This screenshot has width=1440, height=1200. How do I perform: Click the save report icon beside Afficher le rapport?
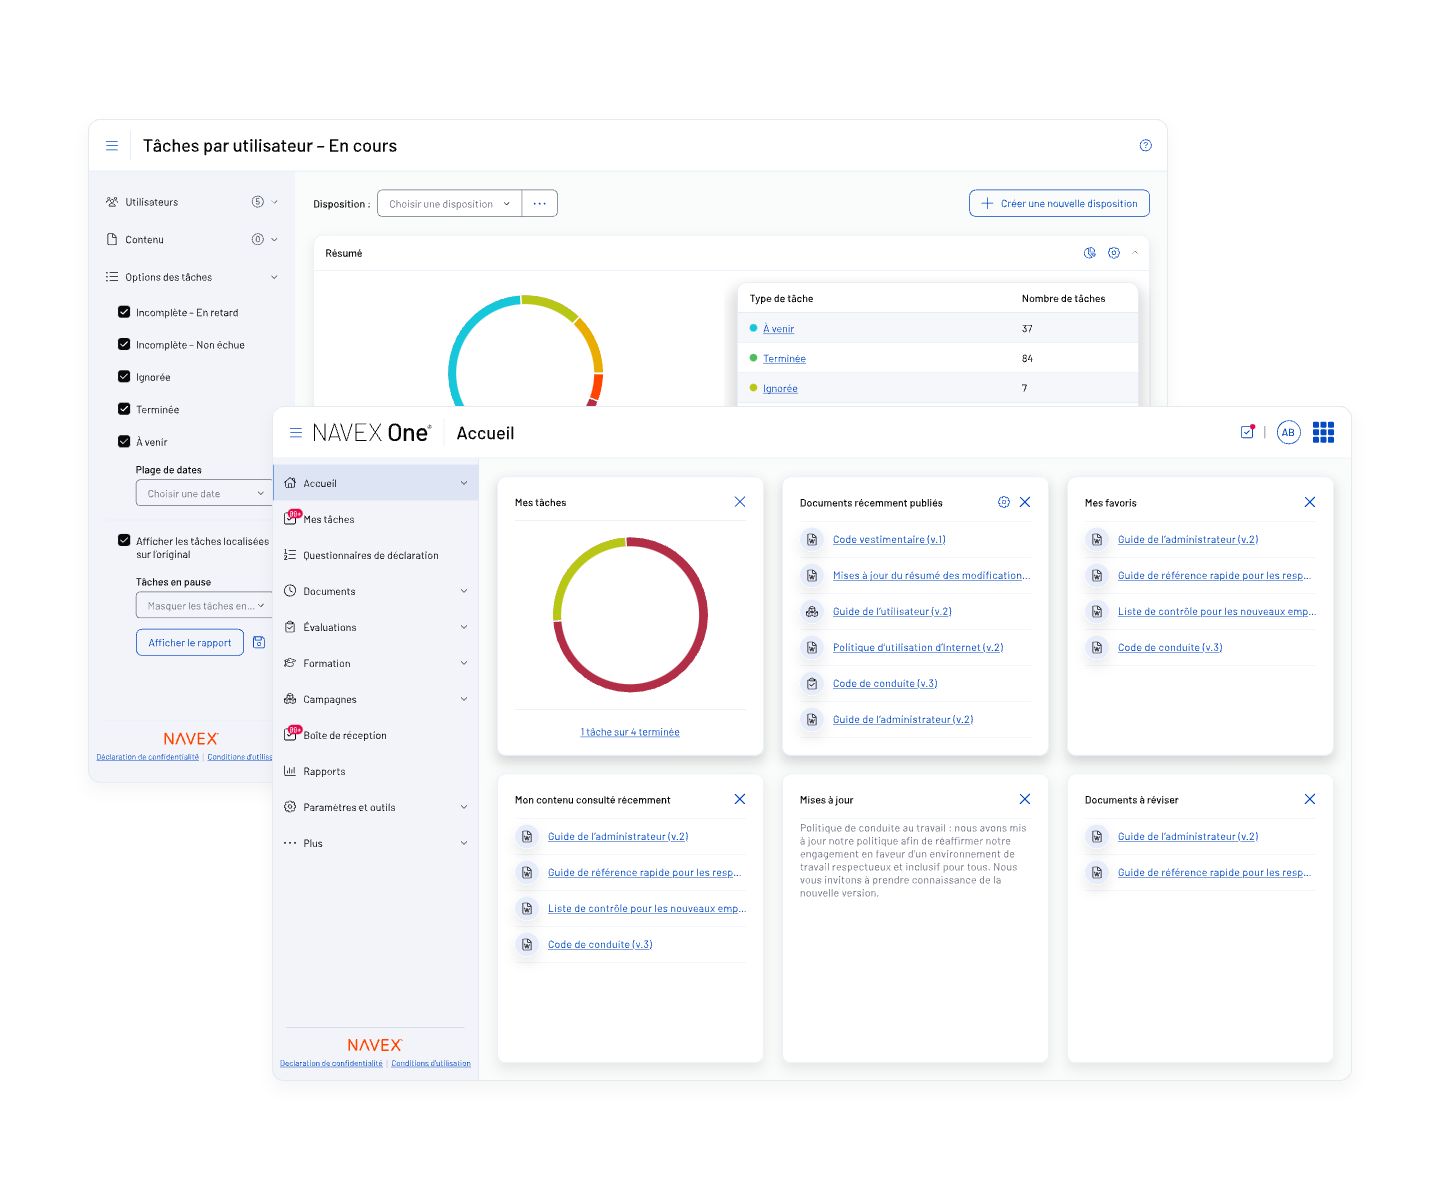[259, 642]
